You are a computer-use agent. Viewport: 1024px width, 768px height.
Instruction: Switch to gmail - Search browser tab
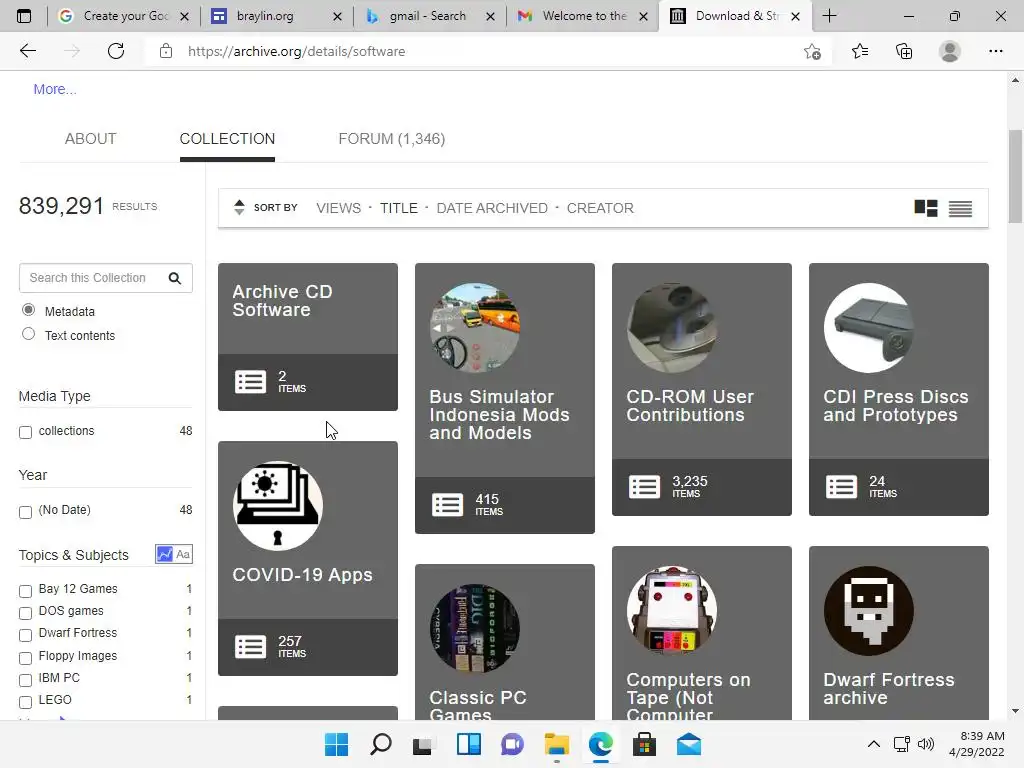tap(430, 16)
